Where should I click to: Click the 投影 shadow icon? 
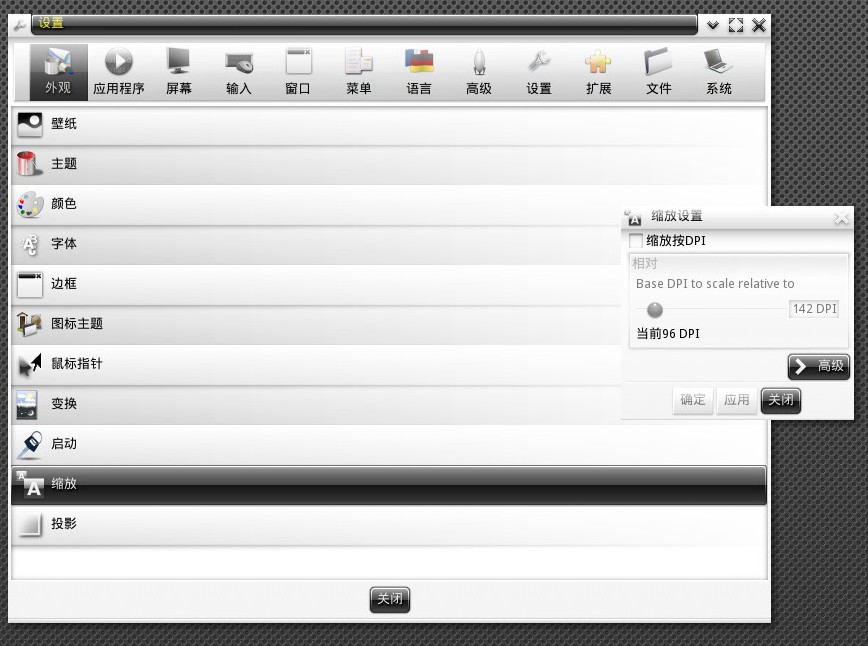[x=29, y=524]
